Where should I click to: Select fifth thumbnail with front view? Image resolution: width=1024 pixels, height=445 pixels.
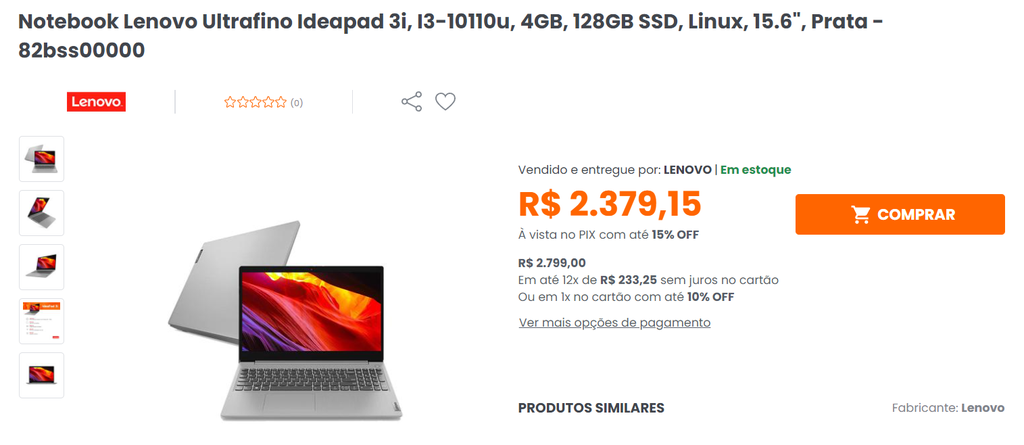[x=42, y=375]
